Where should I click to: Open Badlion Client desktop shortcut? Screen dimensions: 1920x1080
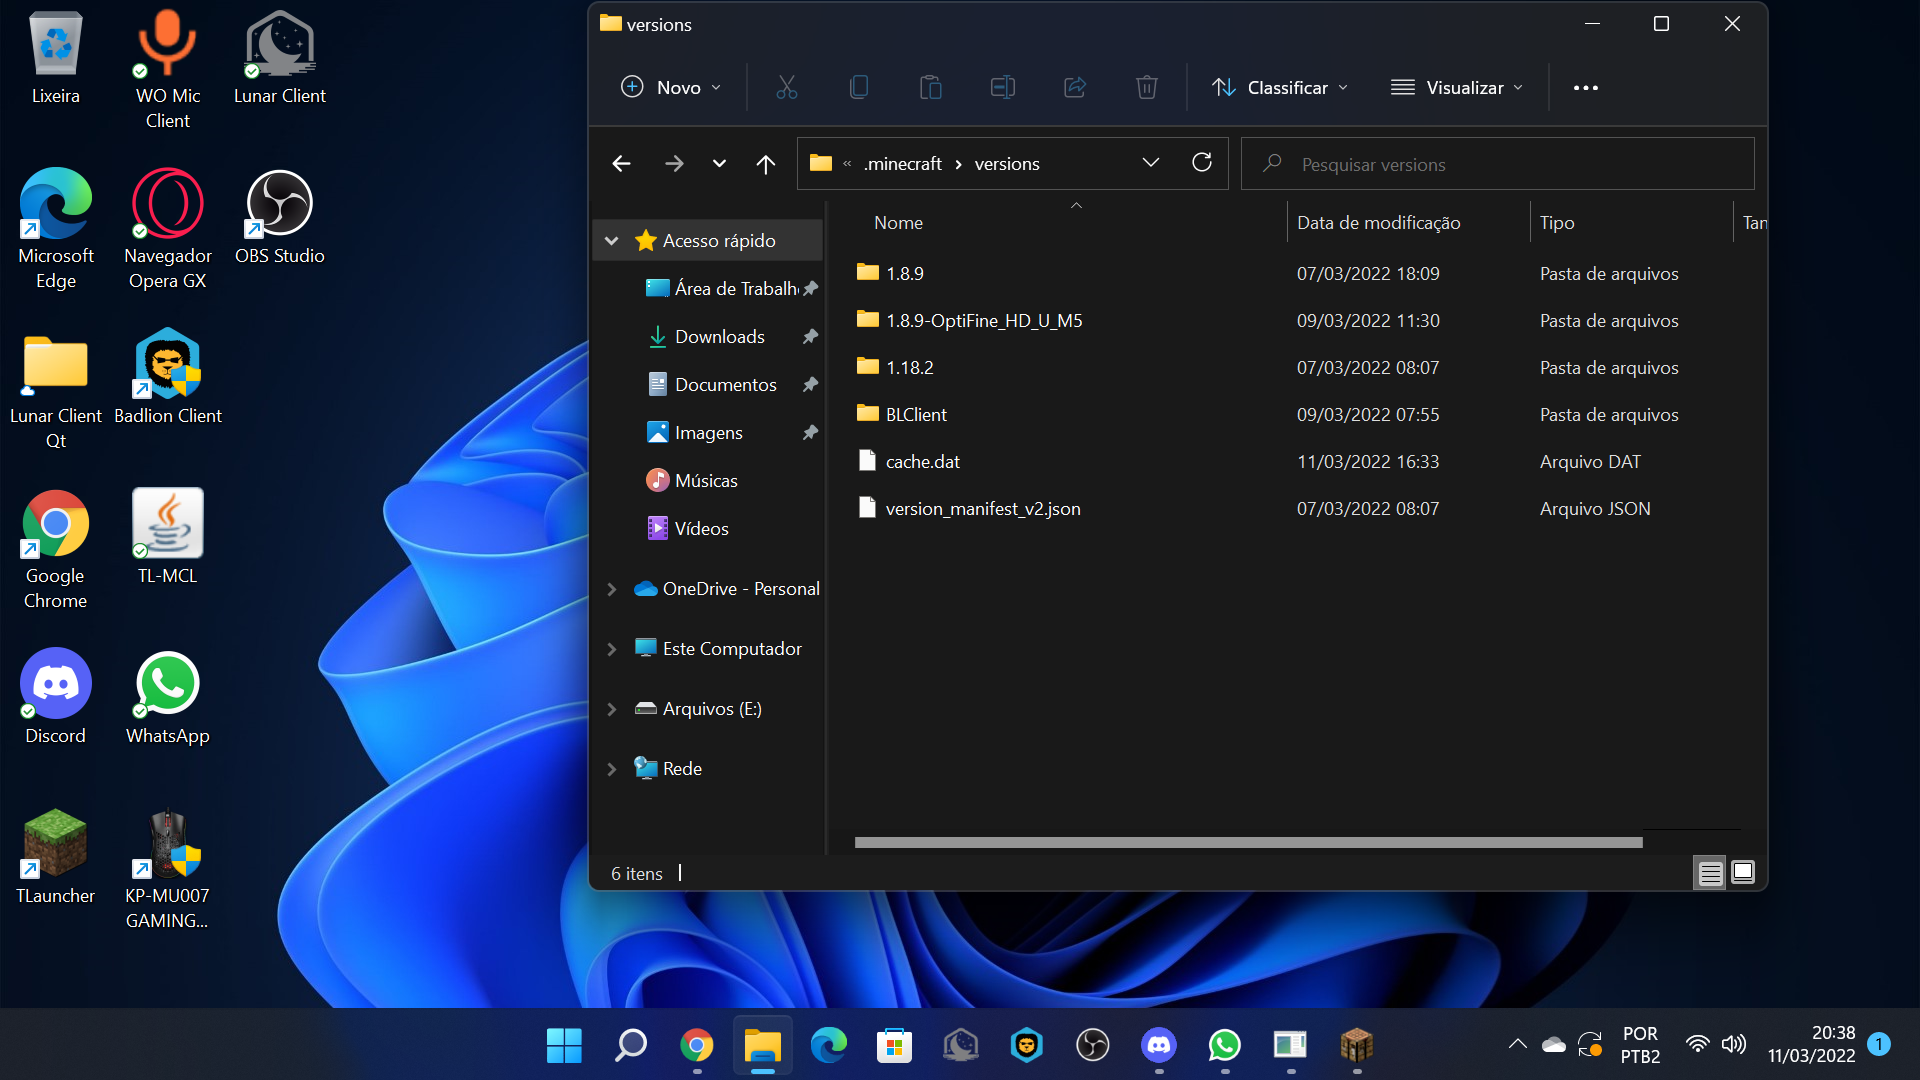tap(168, 378)
